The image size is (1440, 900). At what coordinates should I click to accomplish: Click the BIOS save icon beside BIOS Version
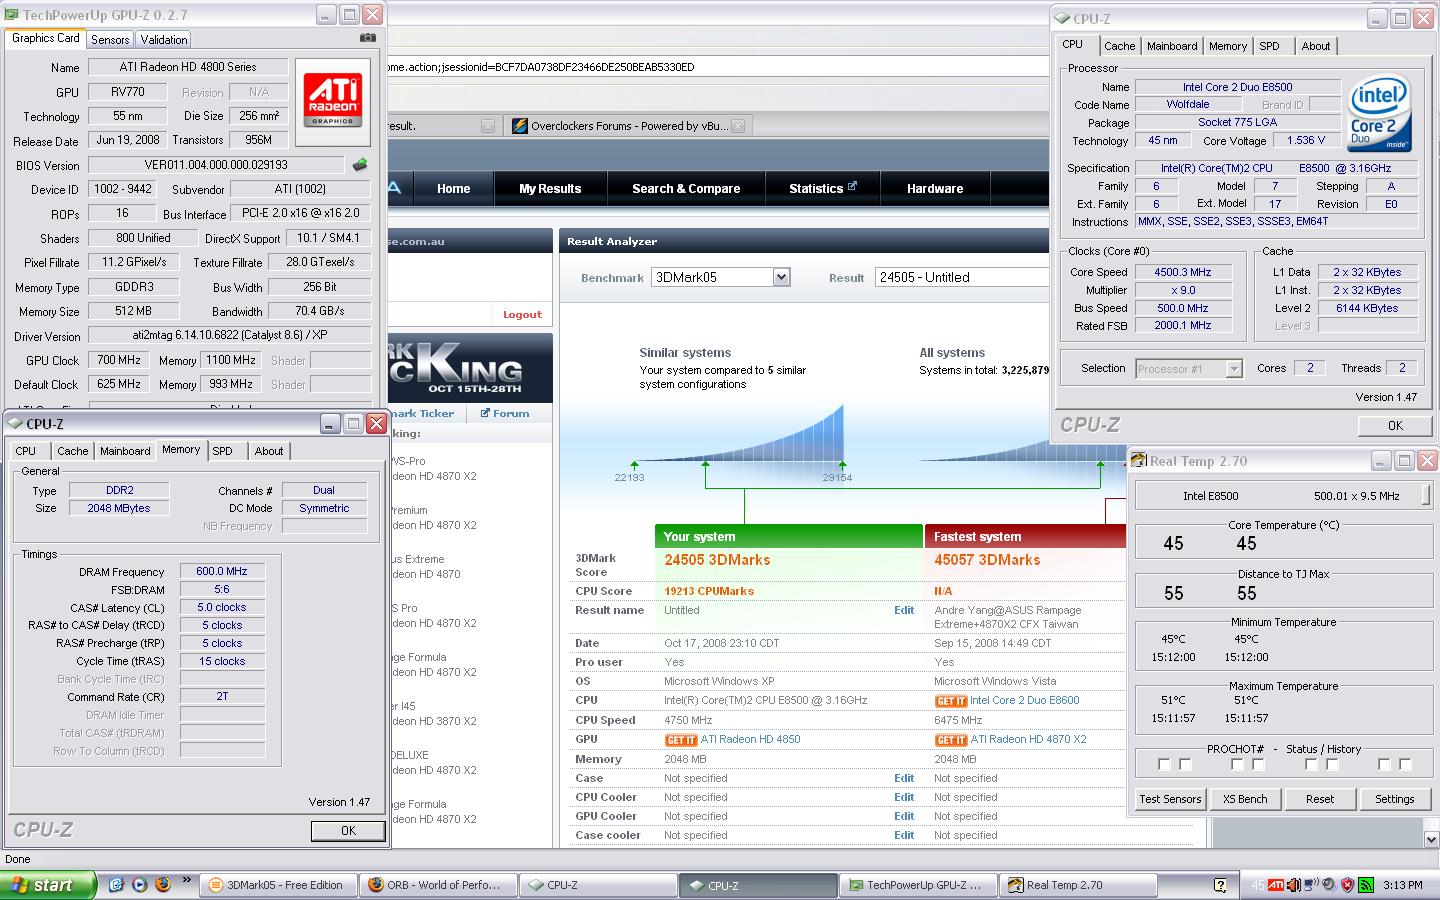tap(360, 165)
